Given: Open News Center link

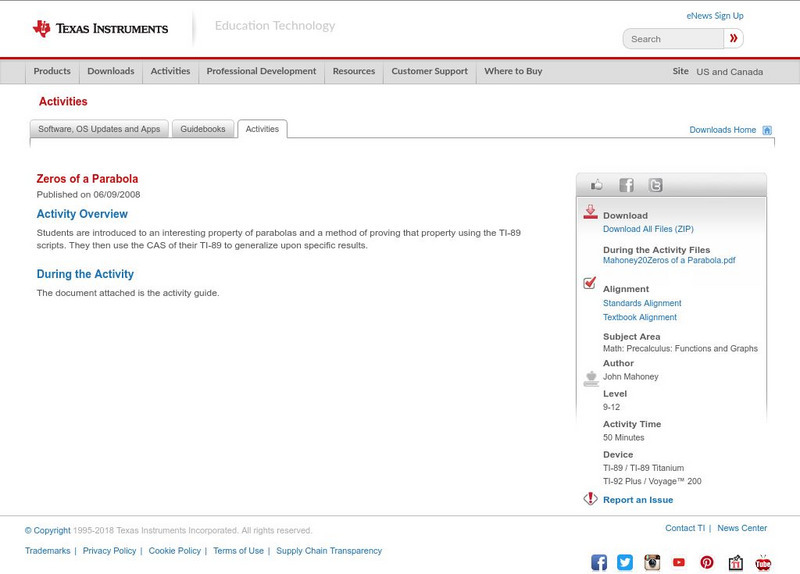Looking at the screenshot, I should coord(742,528).
